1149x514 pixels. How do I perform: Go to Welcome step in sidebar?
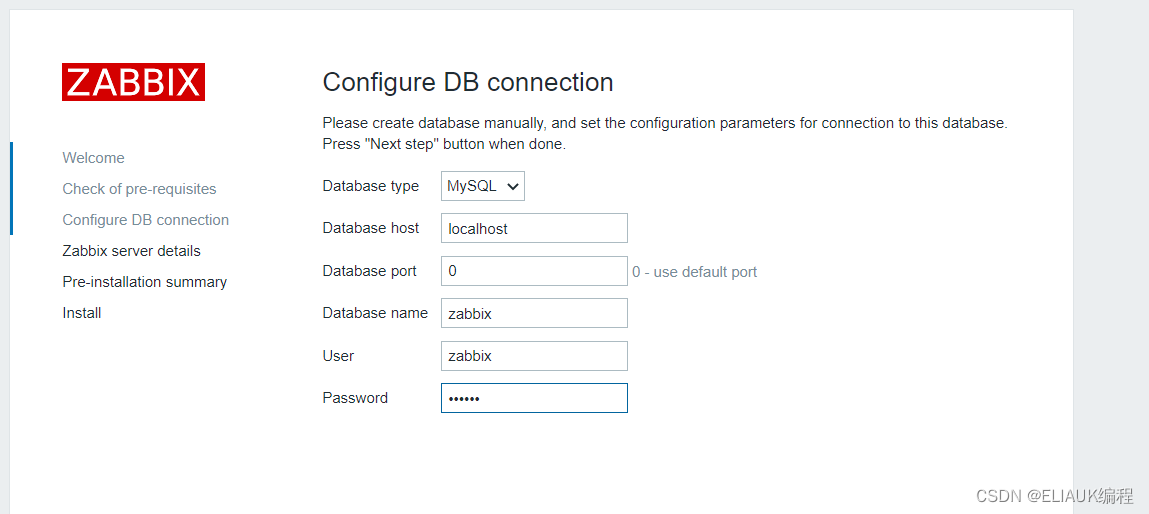(x=93, y=158)
